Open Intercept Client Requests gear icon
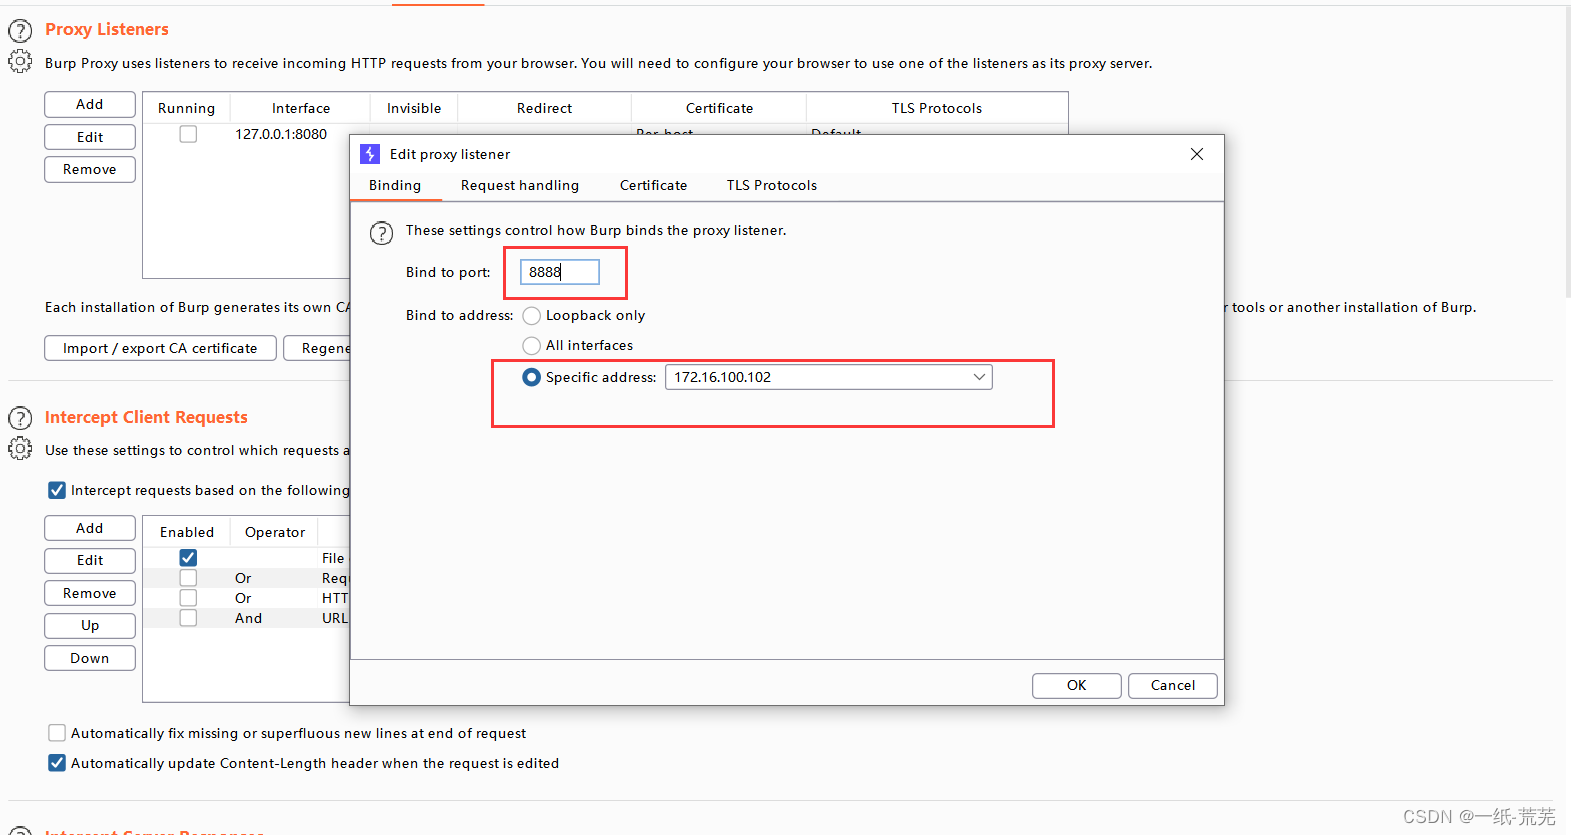1571x835 pixels. pyautogui.click(x=20, y=449)
